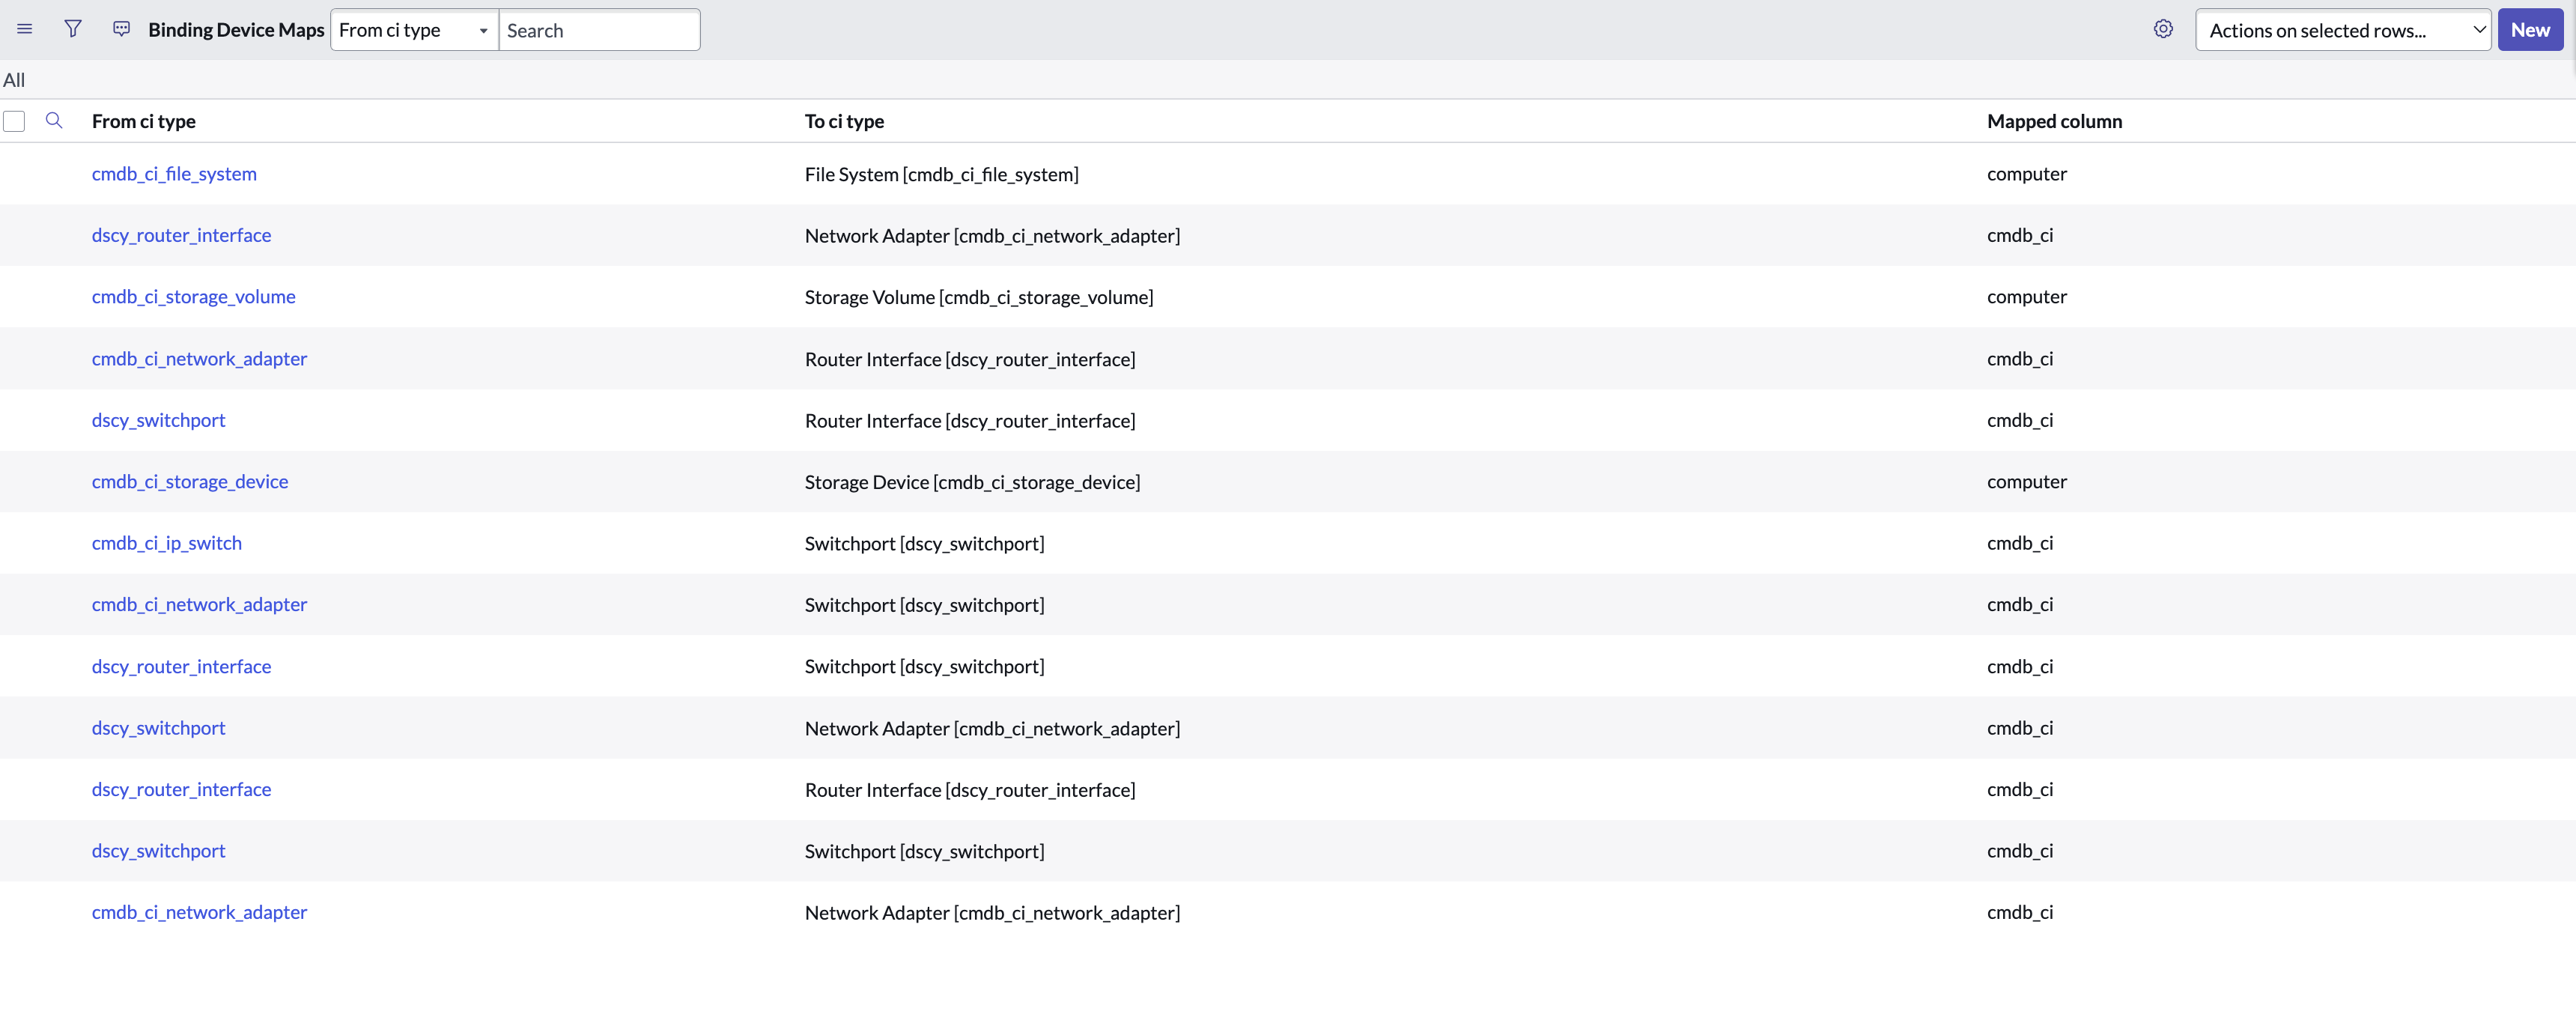Click File System [cmdb_ci_file_system] cell
Image resolution: width=2576 pixels, height=1026 pixels.
pos(941,174)
